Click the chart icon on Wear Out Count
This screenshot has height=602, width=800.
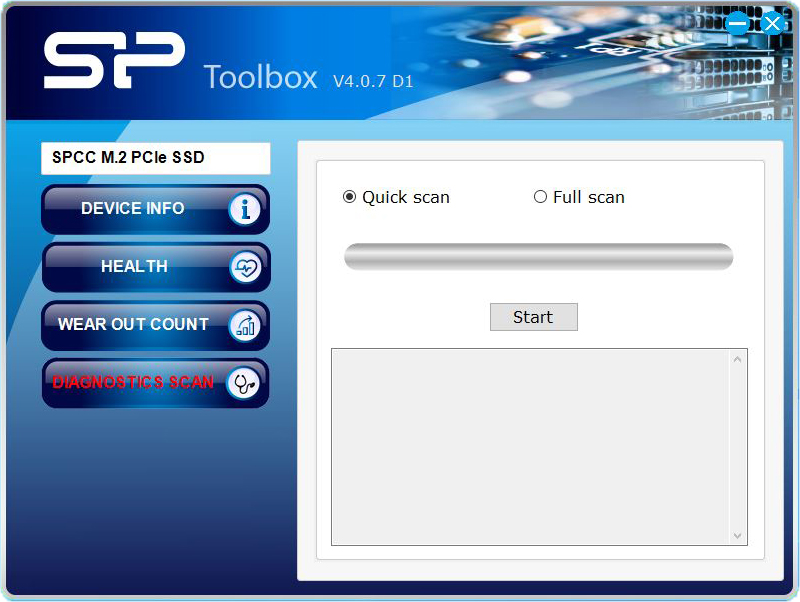click(244, 325)
